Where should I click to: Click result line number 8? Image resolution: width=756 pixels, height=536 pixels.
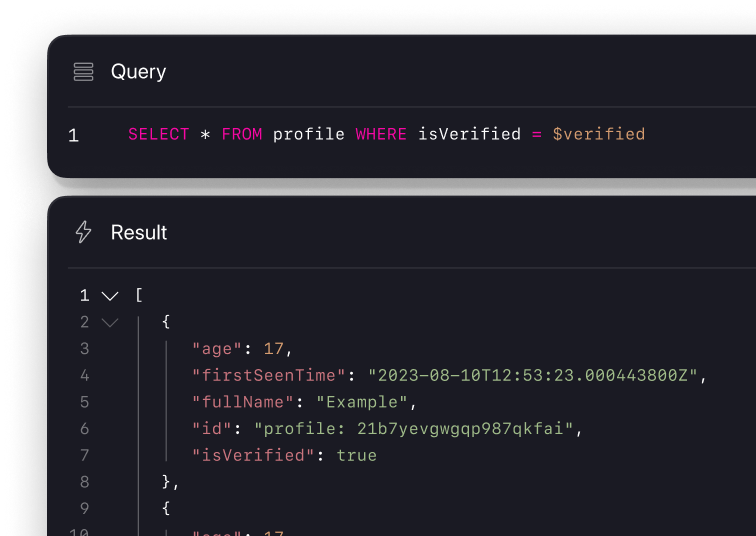[84, 482]
